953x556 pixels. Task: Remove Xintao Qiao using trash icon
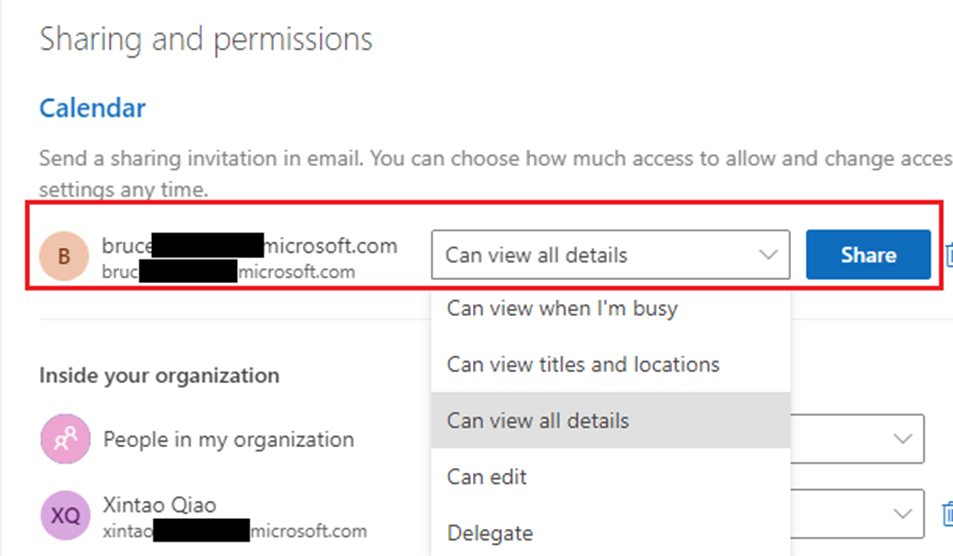pos(948,513)
